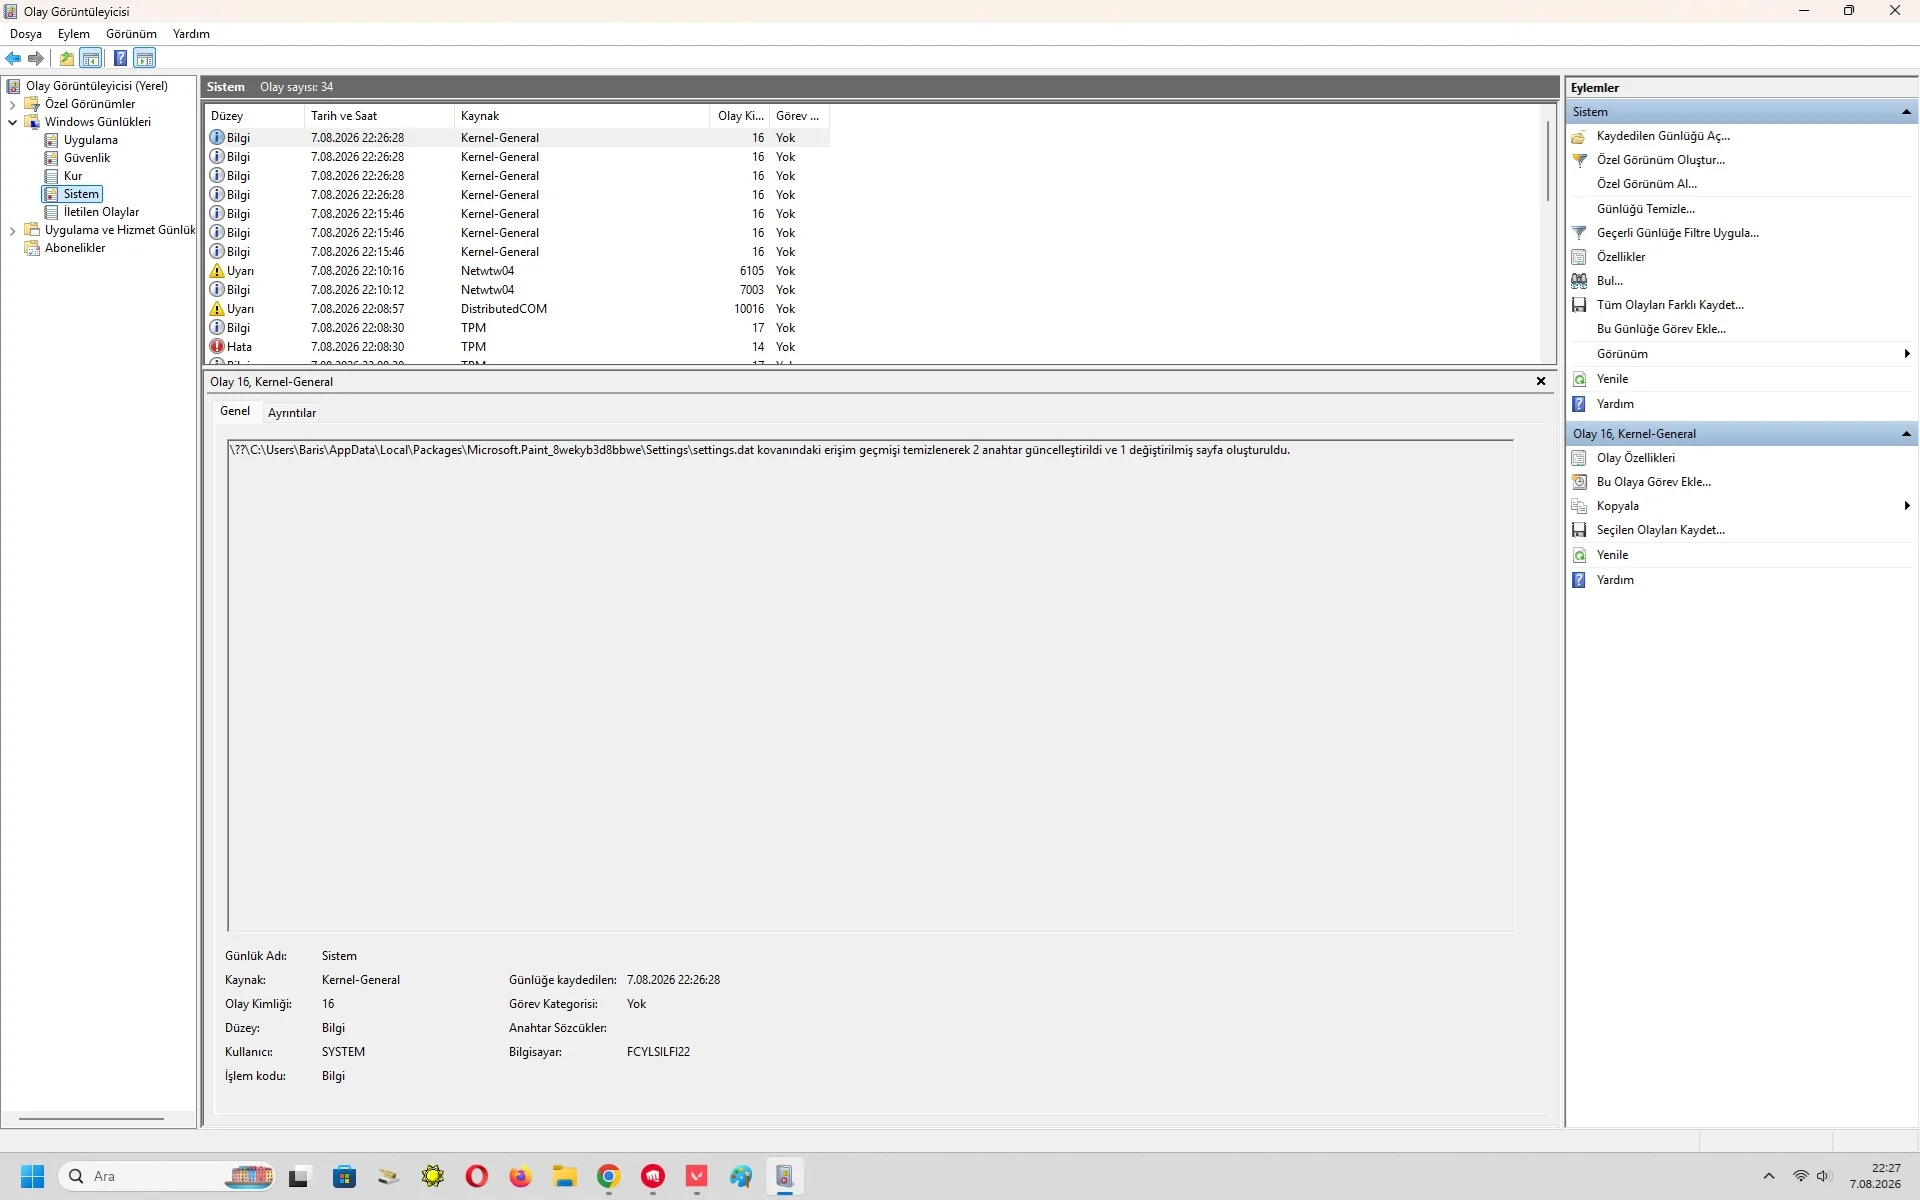This screenshot has height=1200, width=1920.
Task: Collapse the Sistem actions section
Action: [1906, 112]
